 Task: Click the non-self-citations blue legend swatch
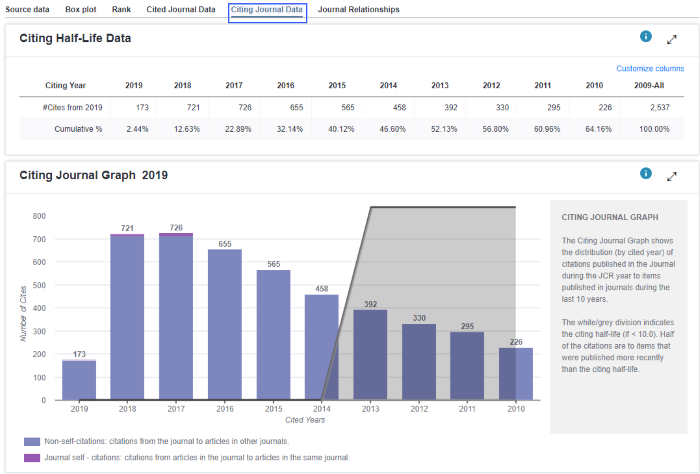click(32, 442)
